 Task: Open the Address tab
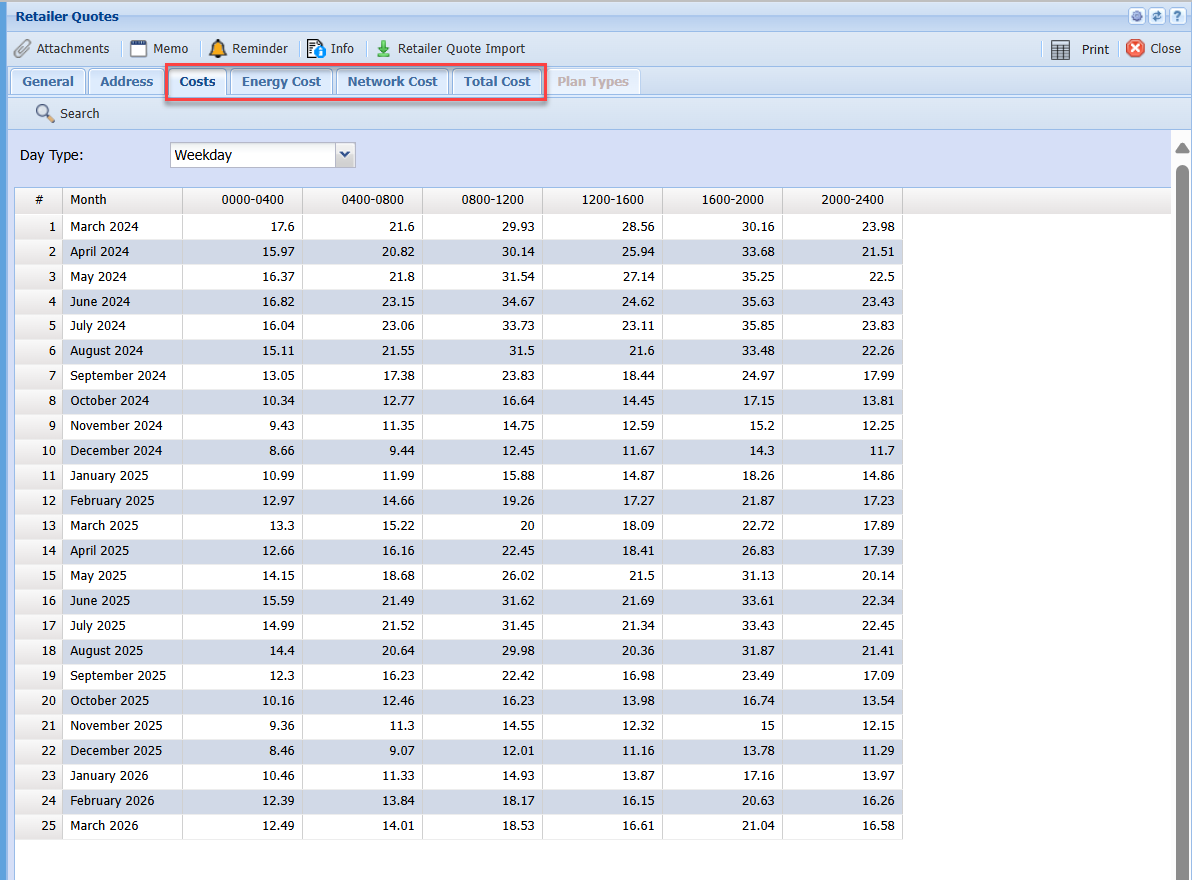coord(127,82)
